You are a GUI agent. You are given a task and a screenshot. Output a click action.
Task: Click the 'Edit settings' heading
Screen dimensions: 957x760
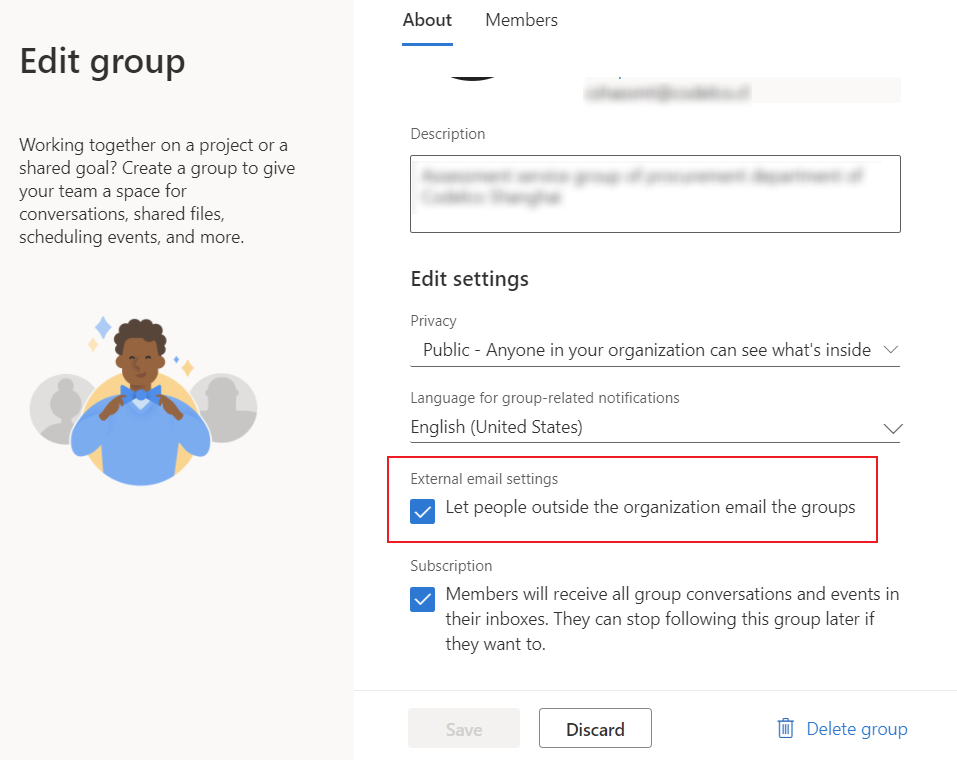tap(469, 279)
